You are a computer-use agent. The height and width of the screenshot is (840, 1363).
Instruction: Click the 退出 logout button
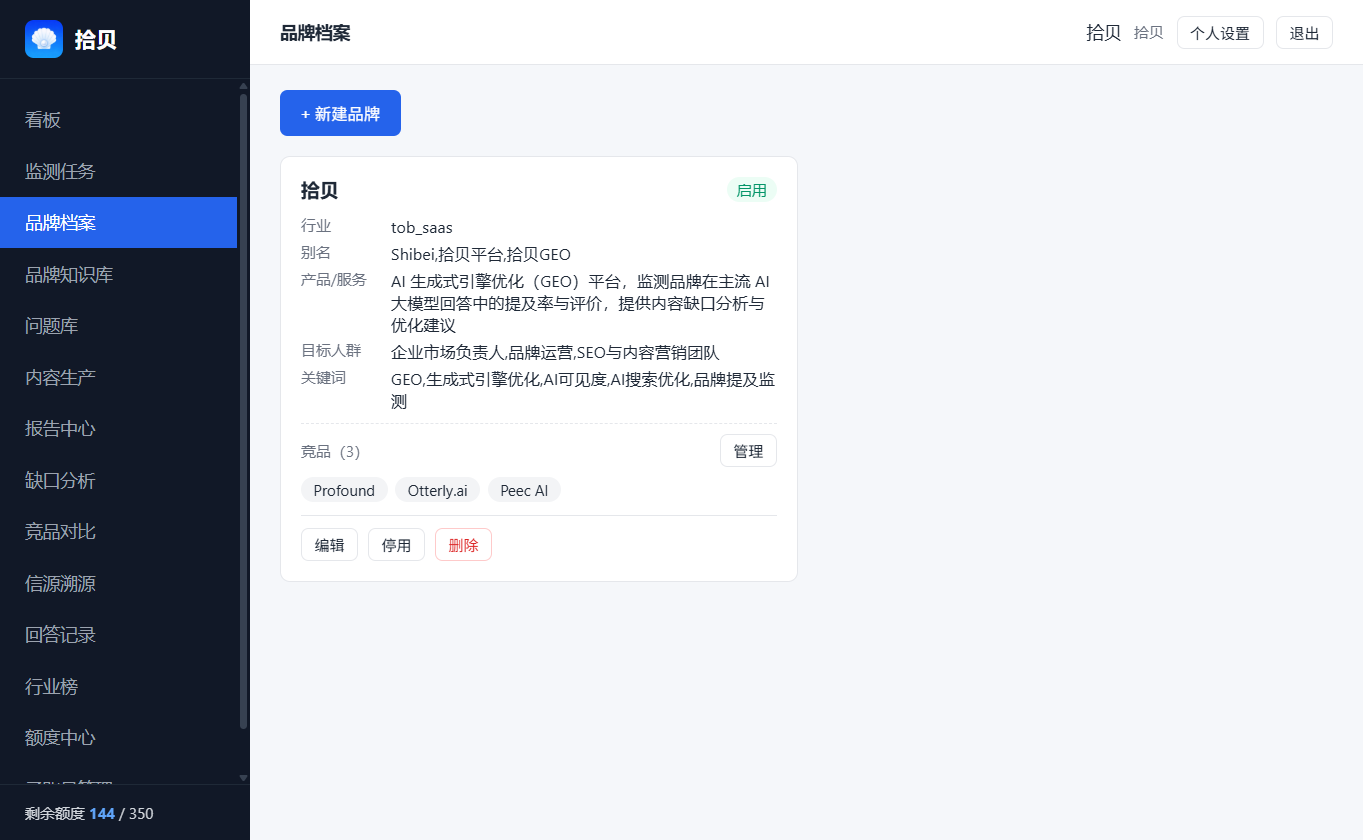coord(1304,33)
